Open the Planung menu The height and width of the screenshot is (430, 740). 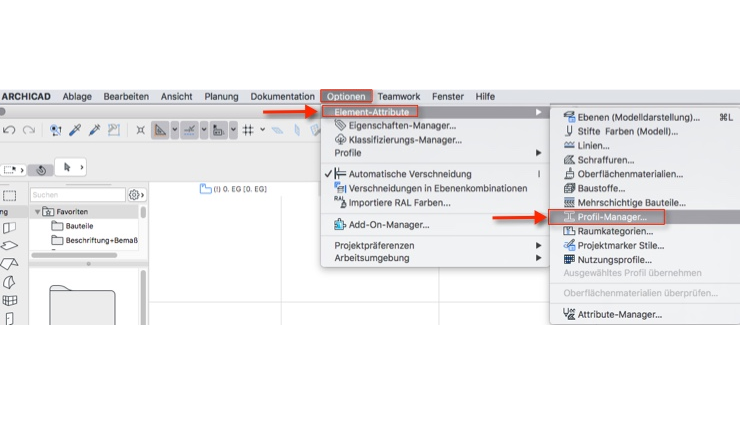[x=221, y=96]
